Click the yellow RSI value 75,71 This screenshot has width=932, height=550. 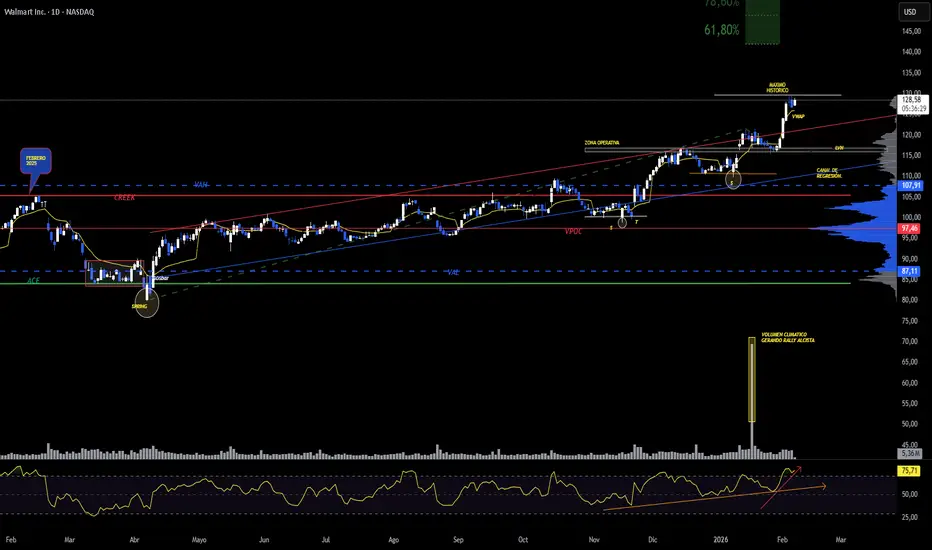tap(909, 471)
